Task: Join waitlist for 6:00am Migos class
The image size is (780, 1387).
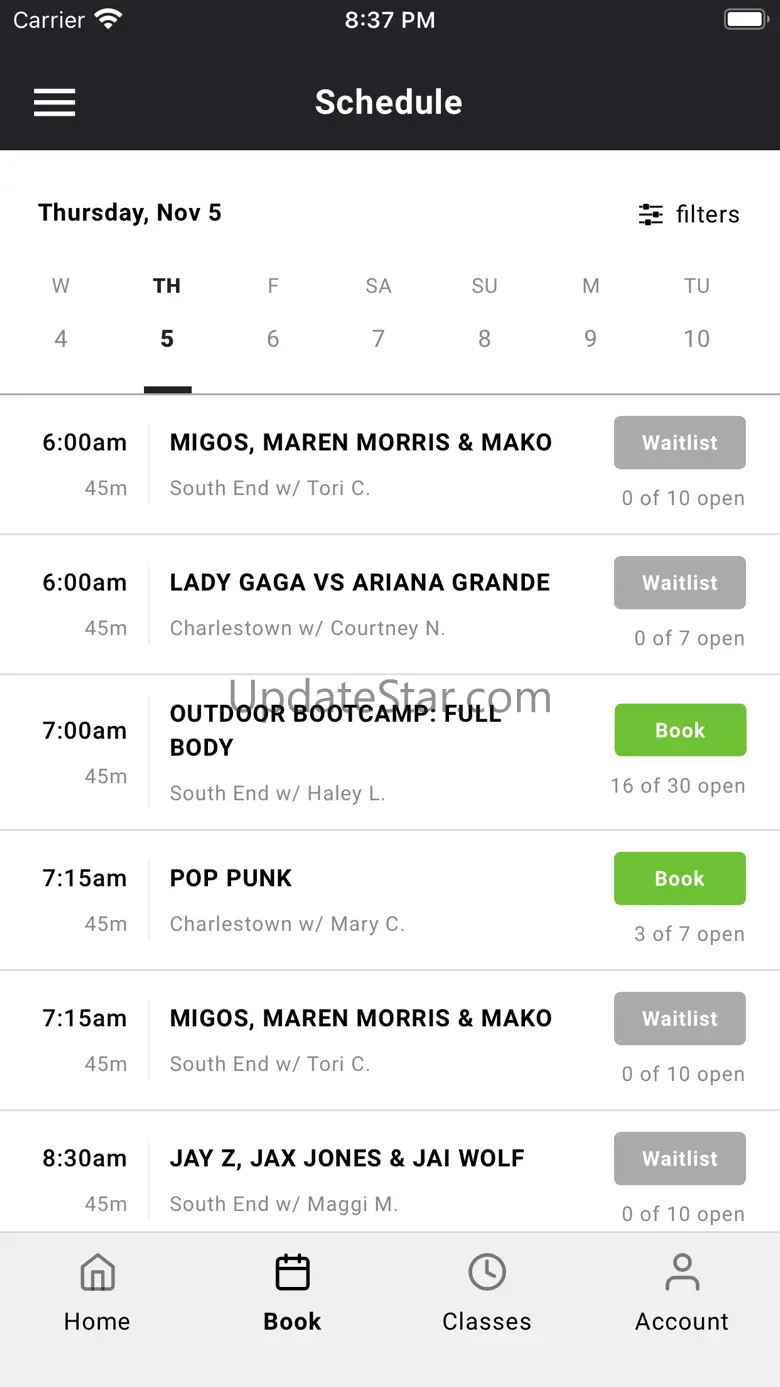Action: [680, 442]
